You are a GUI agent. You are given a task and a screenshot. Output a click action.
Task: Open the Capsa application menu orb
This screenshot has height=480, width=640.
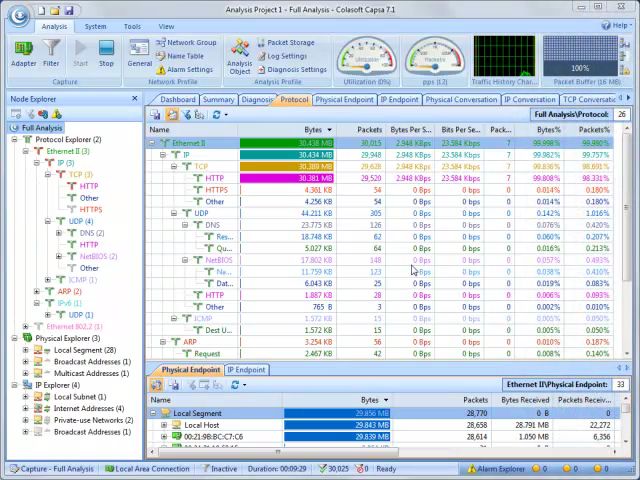click(x=19, y=16)
